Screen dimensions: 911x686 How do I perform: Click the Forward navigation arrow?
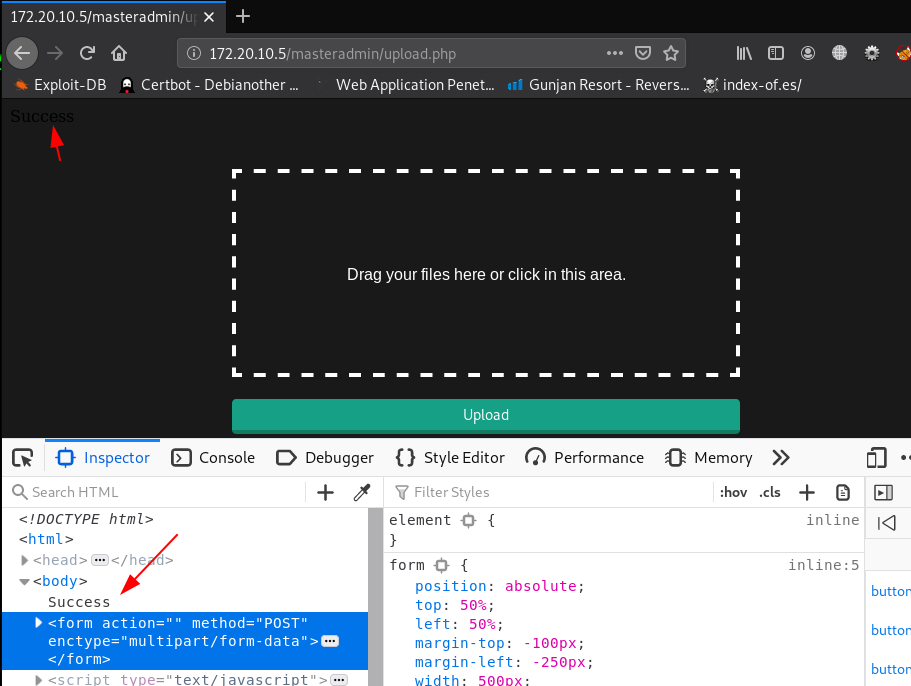55,53
